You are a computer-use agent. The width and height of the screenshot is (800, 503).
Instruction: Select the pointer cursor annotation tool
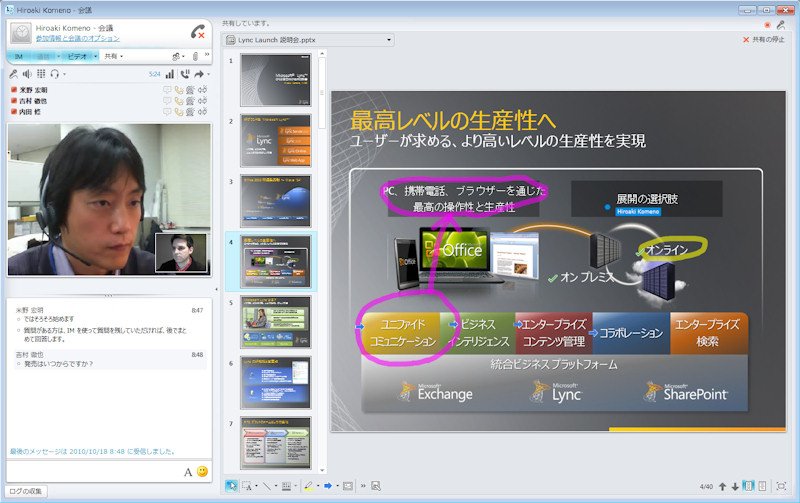tap(231, 486)
